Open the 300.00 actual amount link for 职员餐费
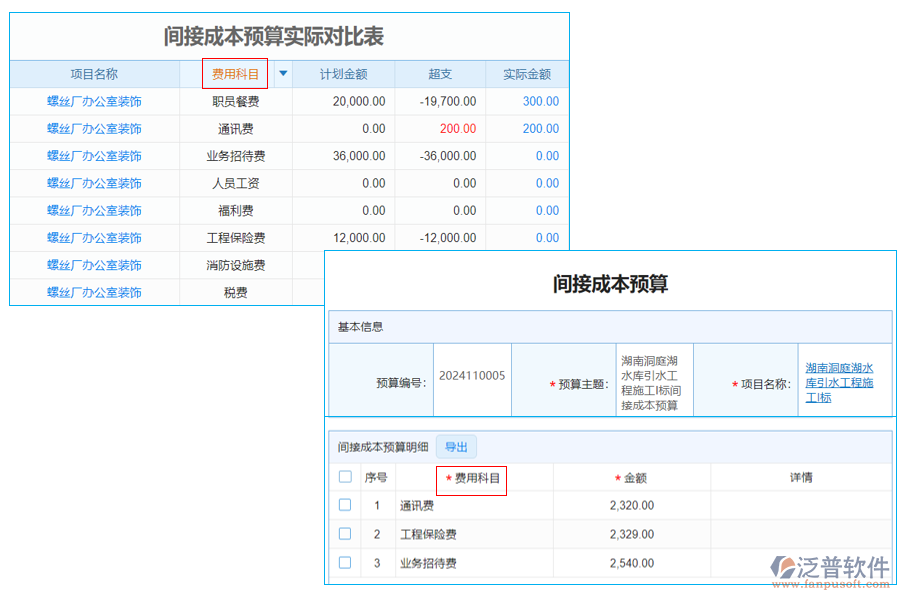The image size is (900, 600). [x=540, y=101]
